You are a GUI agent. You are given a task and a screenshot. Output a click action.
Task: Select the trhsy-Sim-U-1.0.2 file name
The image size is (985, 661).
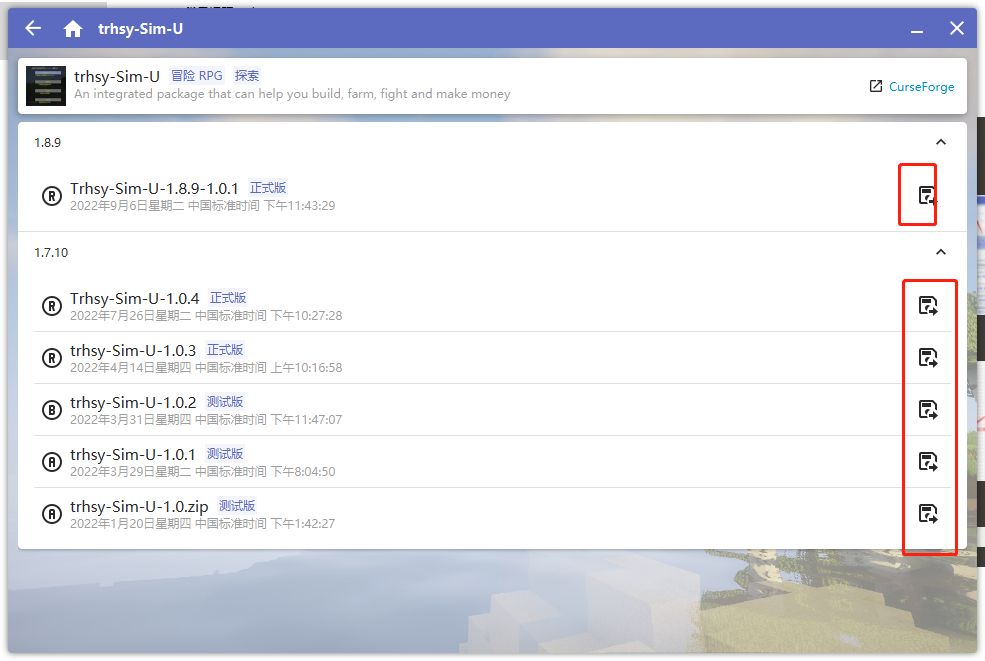pyautogui.click(x=133, y=403)
